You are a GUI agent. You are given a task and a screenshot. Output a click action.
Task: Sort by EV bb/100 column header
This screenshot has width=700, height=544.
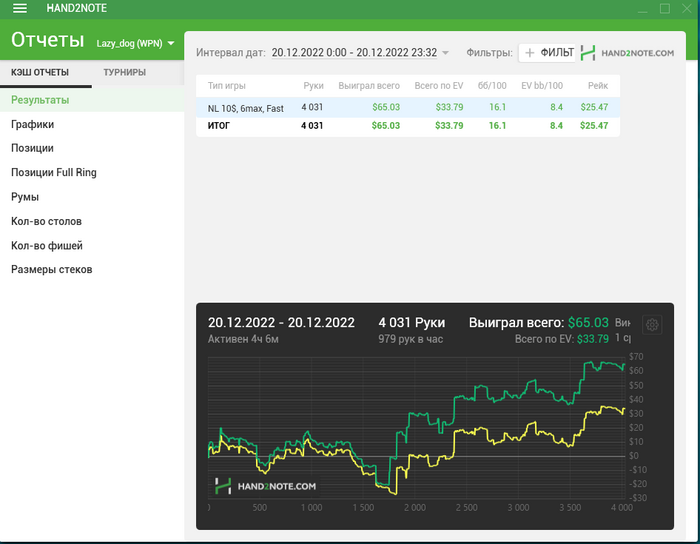[542, 86]
